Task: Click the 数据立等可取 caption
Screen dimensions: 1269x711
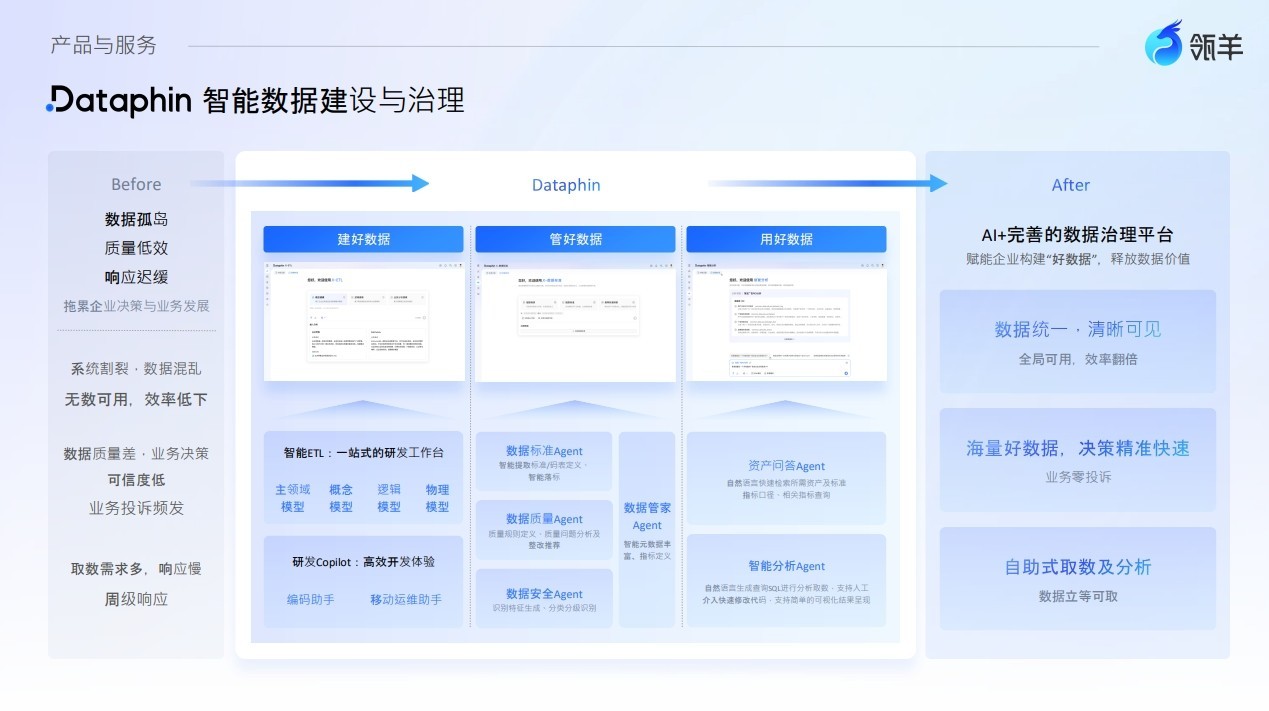Action: [1078, 596]
